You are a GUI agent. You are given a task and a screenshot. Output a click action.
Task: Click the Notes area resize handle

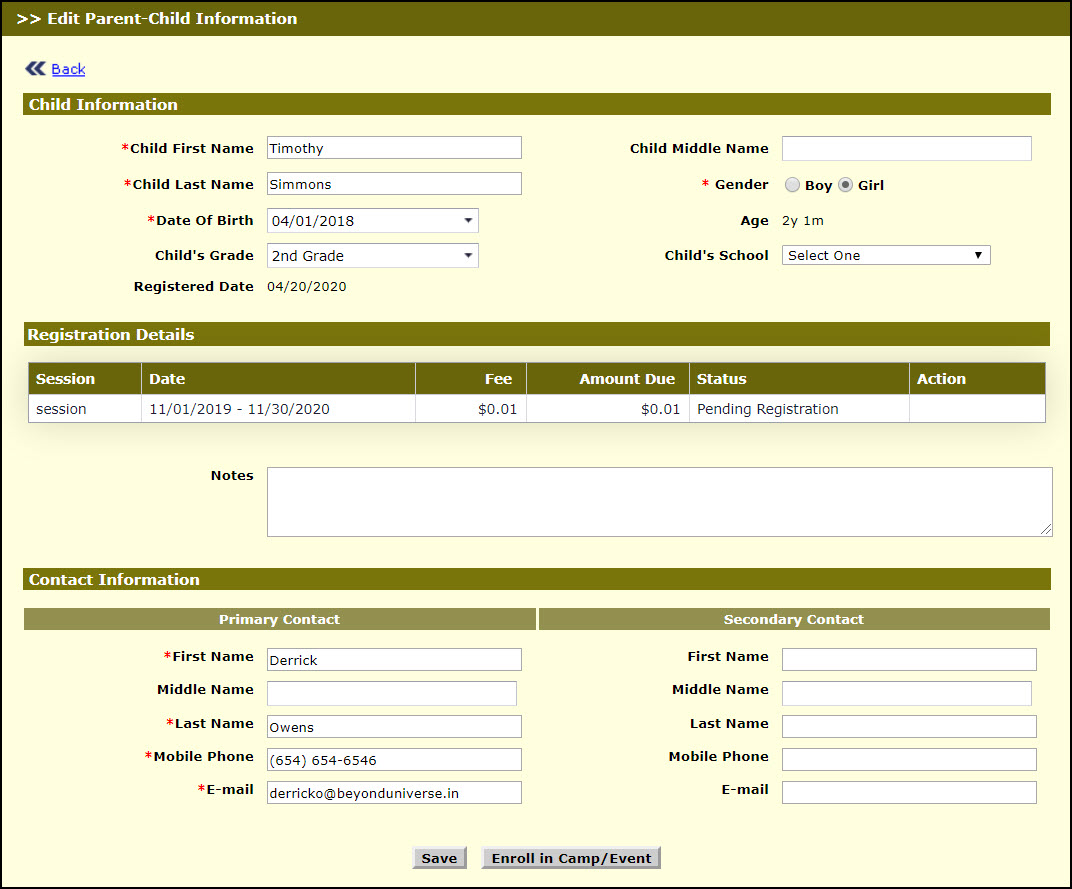pos(1046,530)
